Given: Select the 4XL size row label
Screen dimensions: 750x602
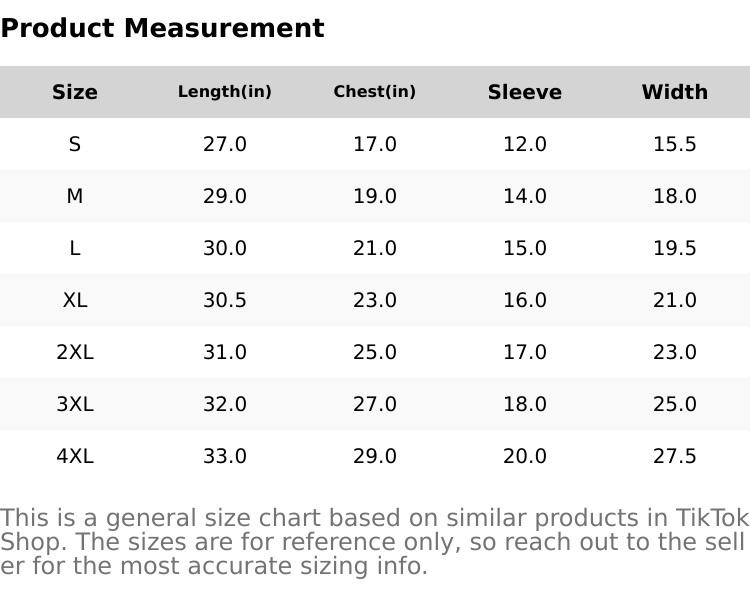Looking at the screenshot, I should 75,456.
